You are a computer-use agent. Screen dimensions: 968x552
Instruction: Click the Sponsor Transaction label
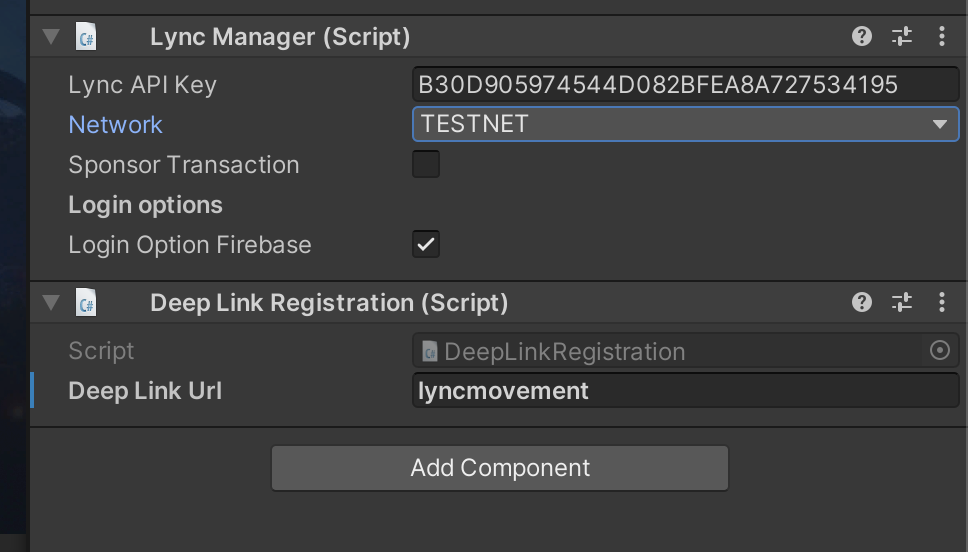click(184, 165)
